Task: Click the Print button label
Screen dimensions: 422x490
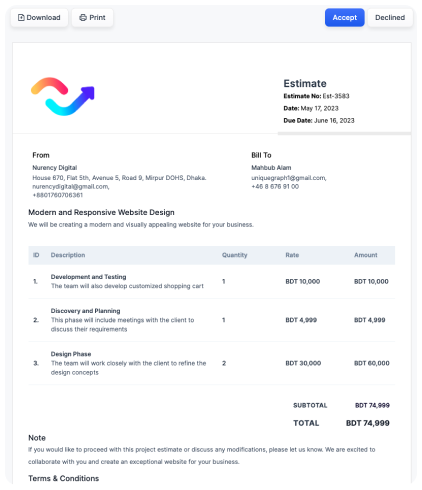Action: pyautogui.click(x=97, y=18)
